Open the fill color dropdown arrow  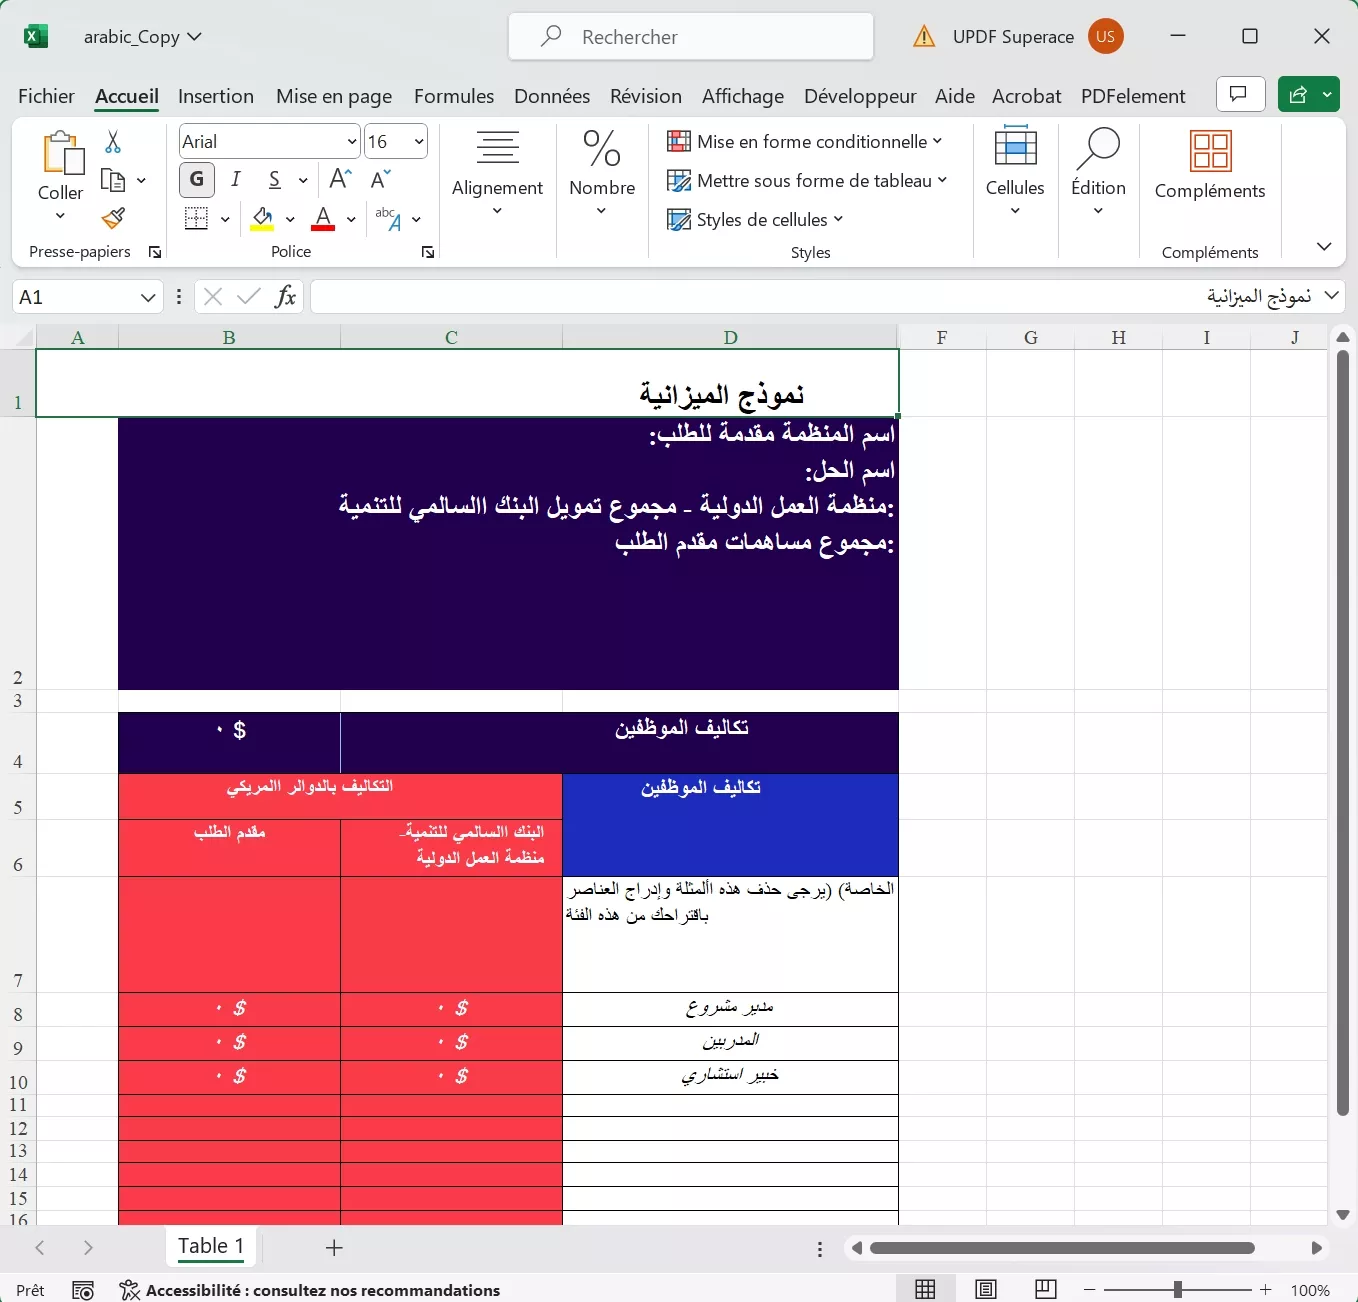[291, 219]
